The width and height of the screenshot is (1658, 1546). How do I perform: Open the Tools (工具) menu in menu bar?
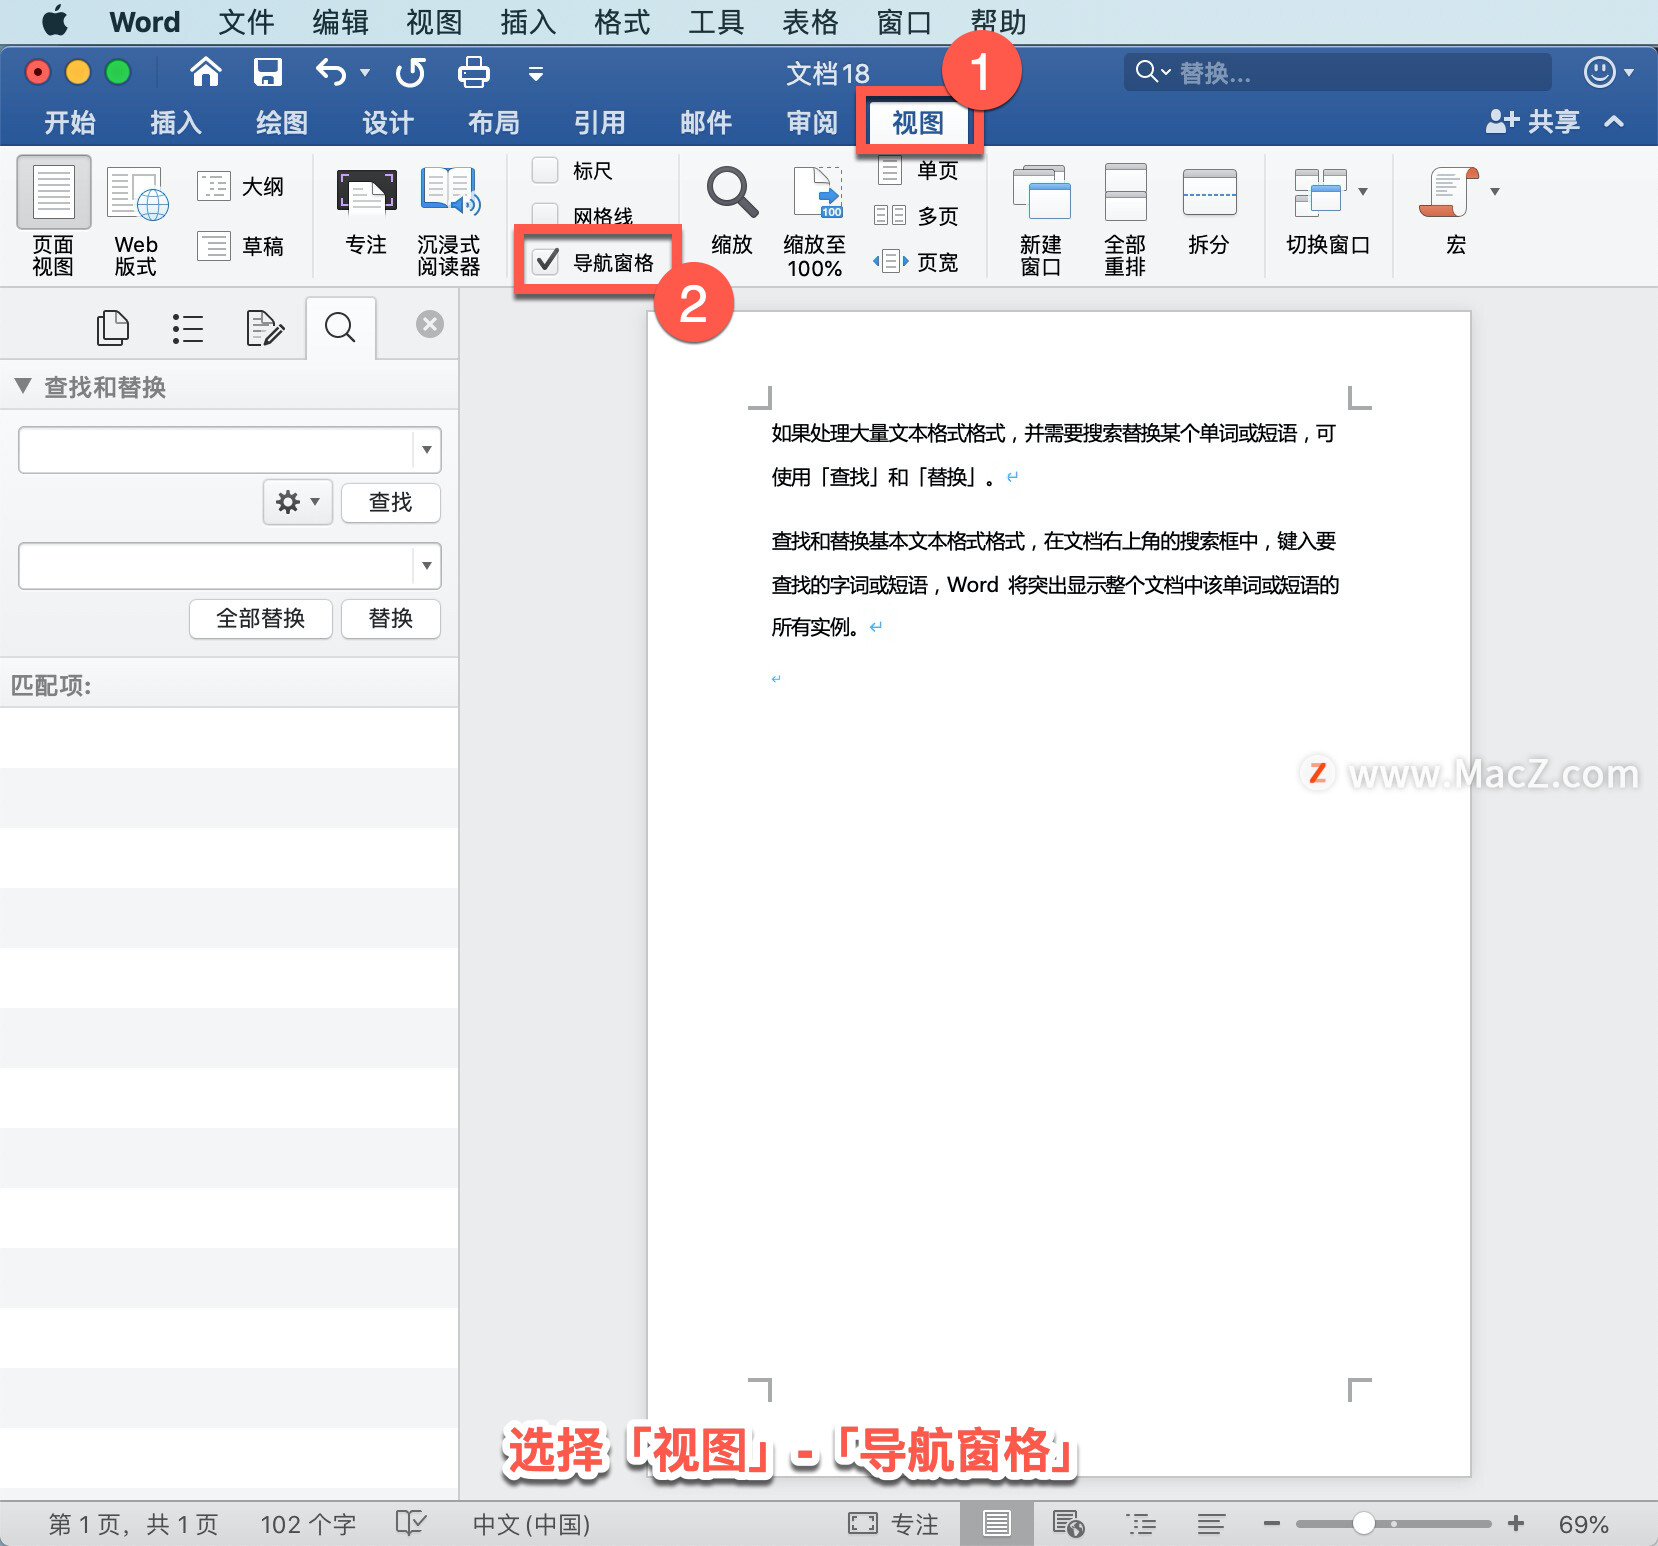716,22
